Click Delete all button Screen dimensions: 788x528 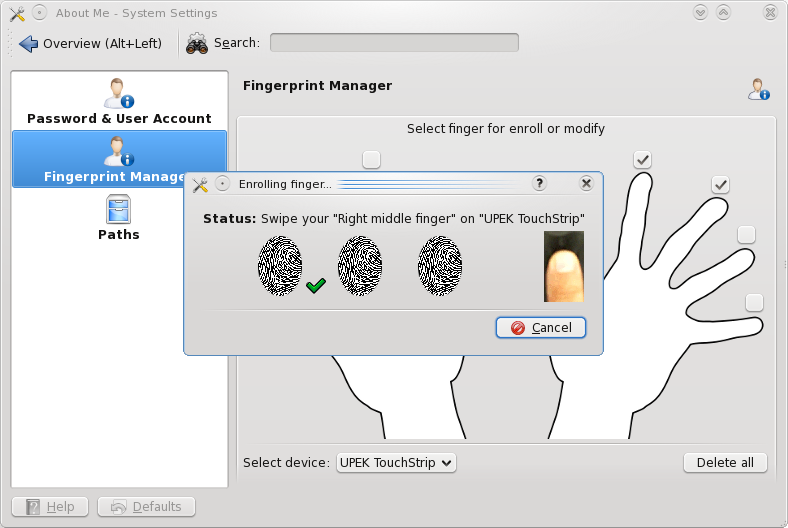[725, 463]
